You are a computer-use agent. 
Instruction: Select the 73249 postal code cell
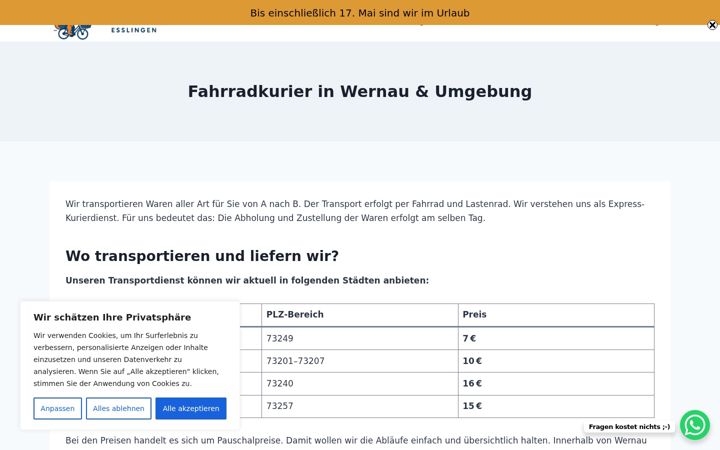[360, 338]
